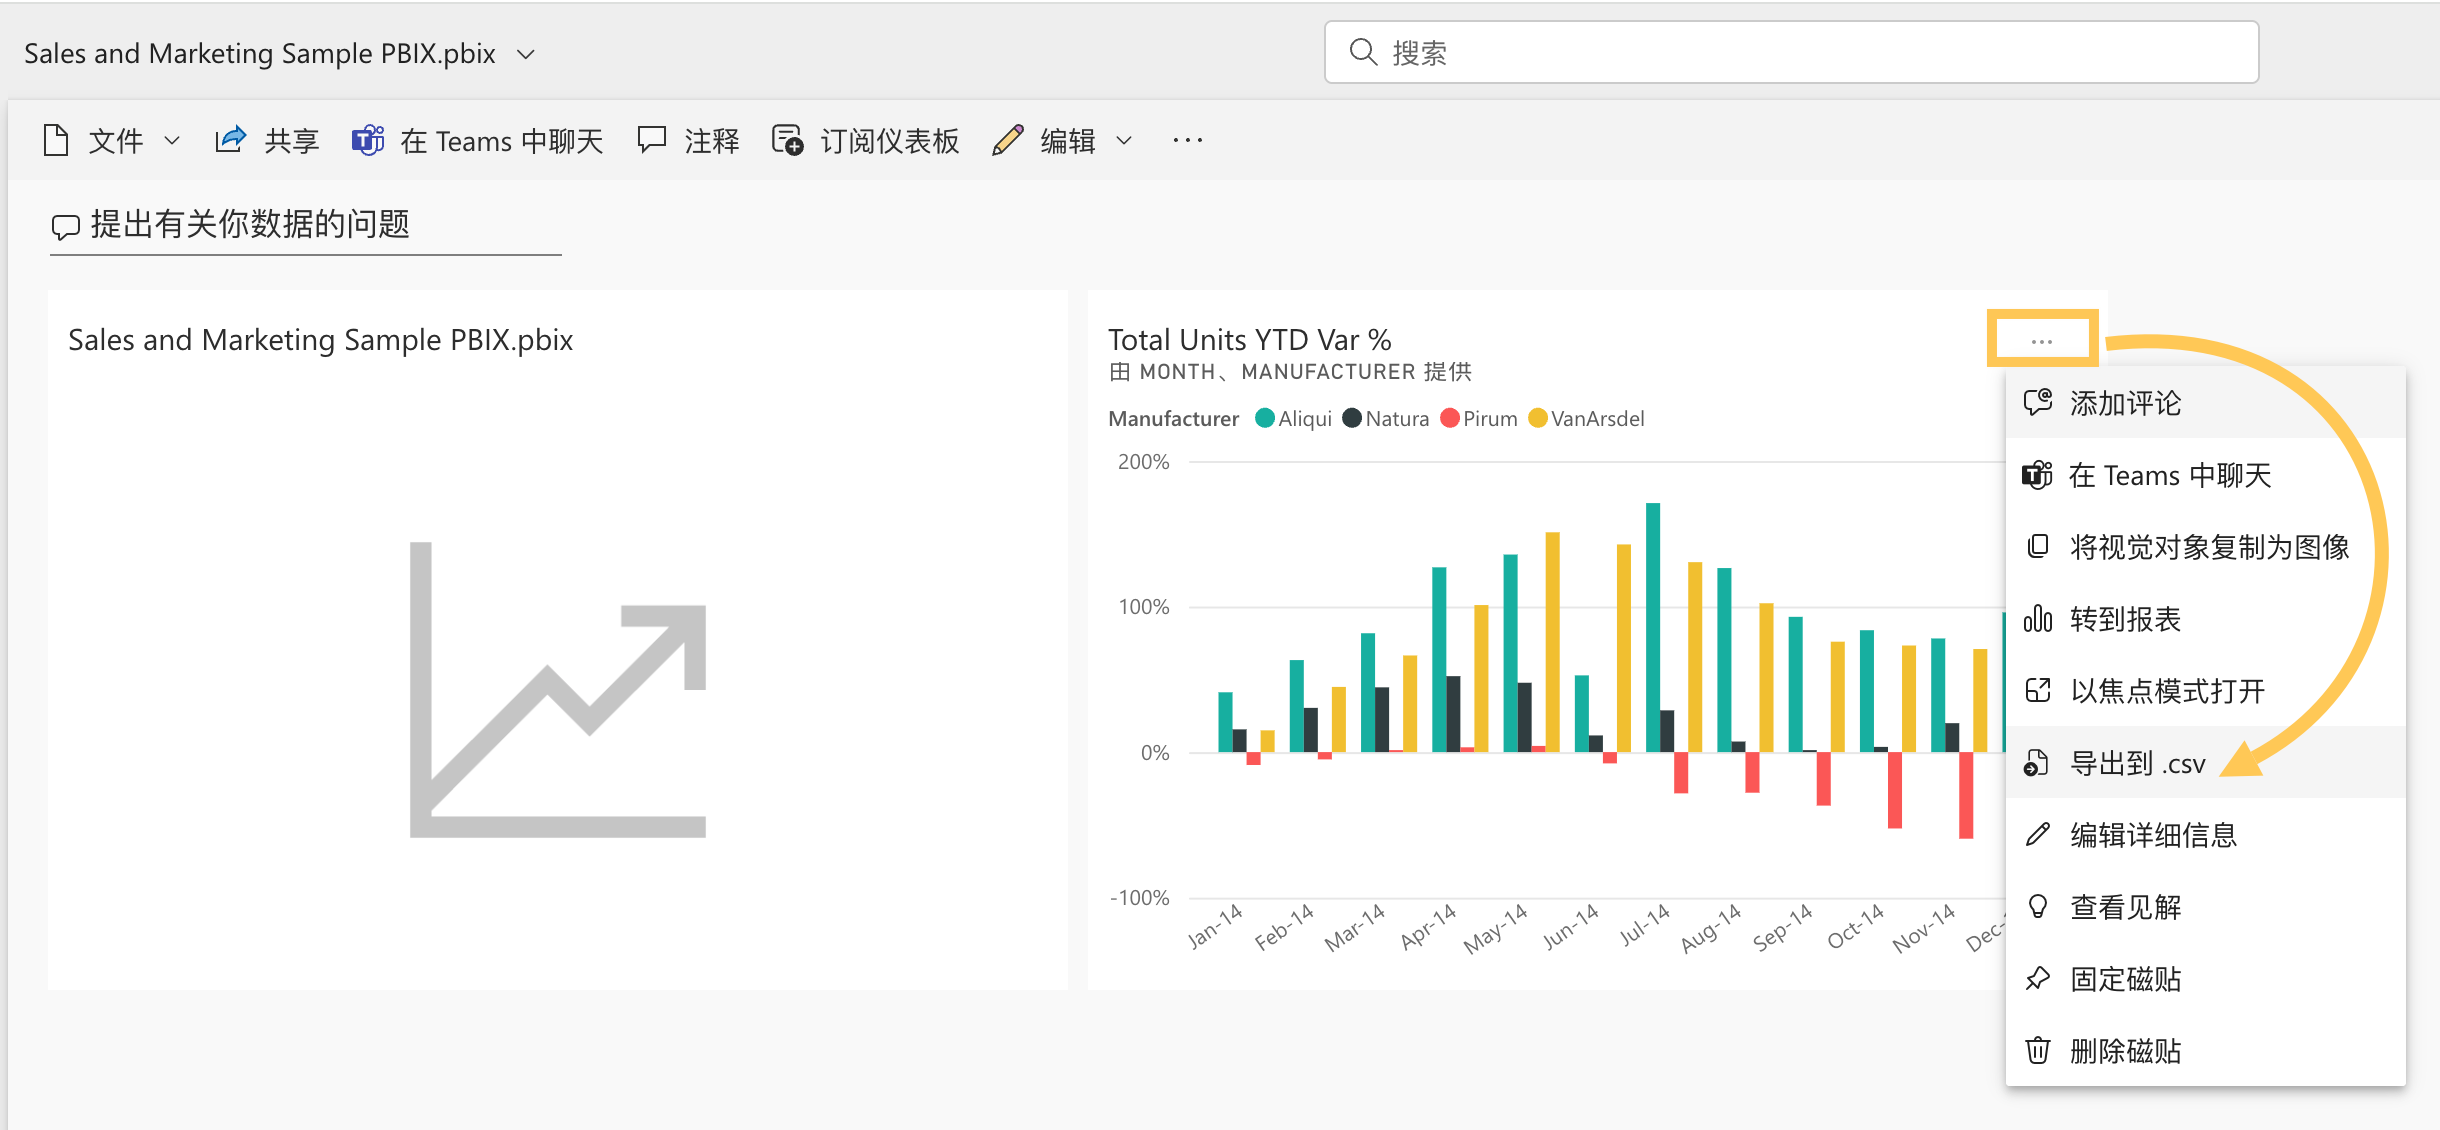Choose 导出到 .csv menu entry
This screenshot has width=2440, height=1130.
(2205, 763)
